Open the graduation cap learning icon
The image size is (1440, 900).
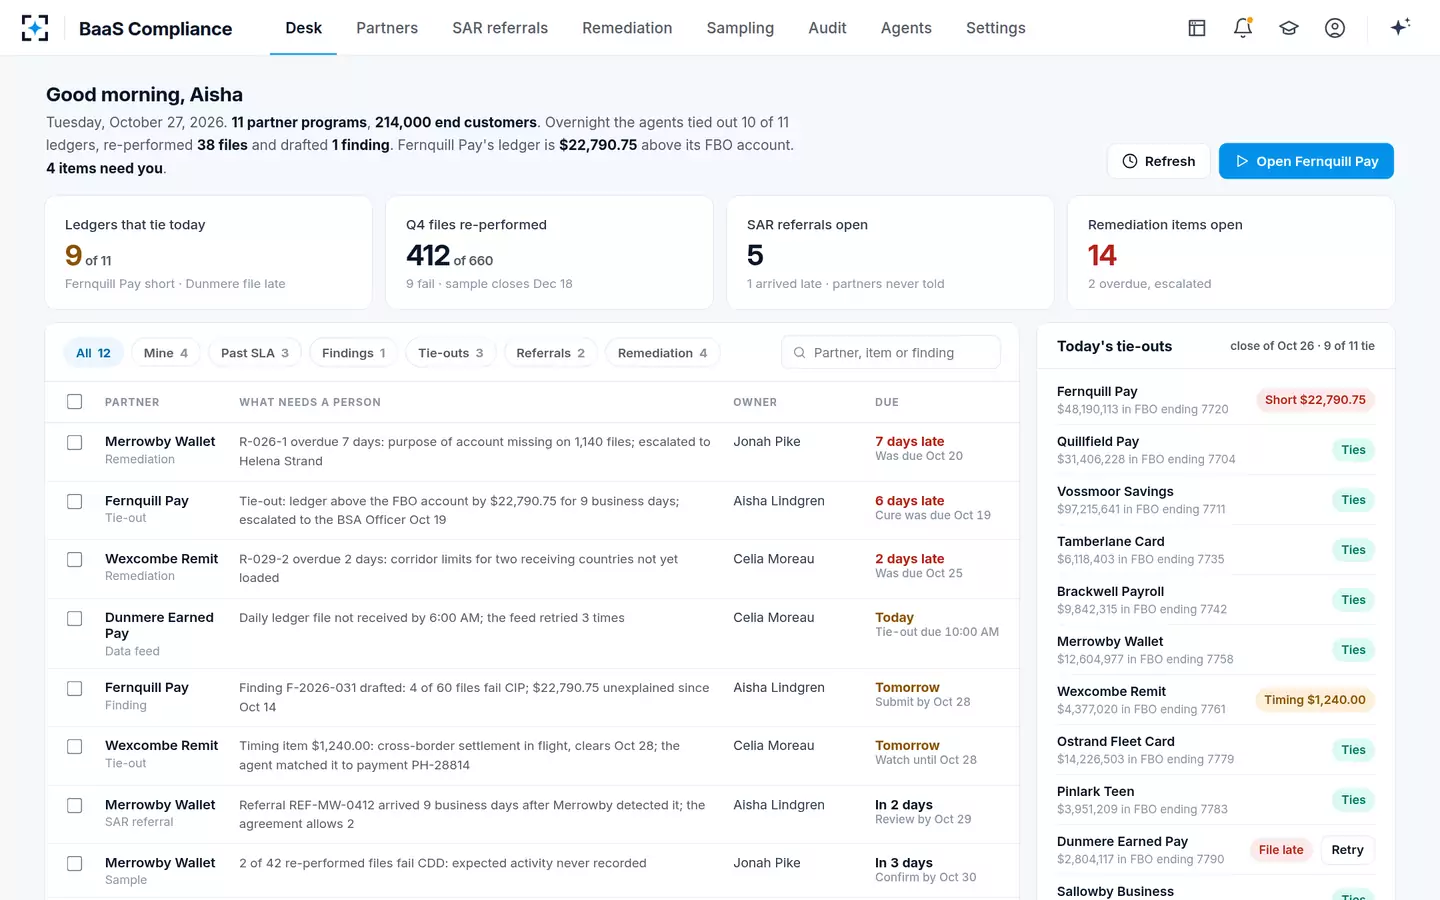click(x=1289, y=28)
